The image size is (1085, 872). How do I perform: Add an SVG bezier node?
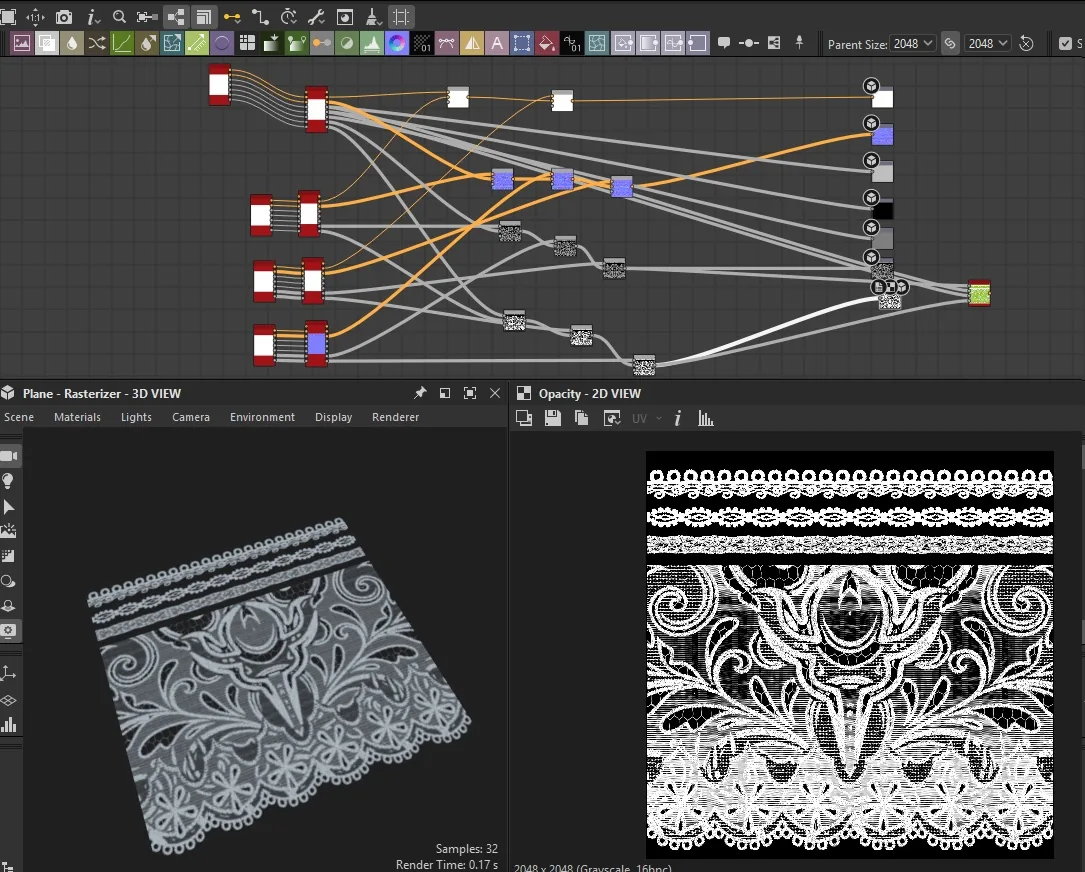pyautogui.click(x=446, y=43)
